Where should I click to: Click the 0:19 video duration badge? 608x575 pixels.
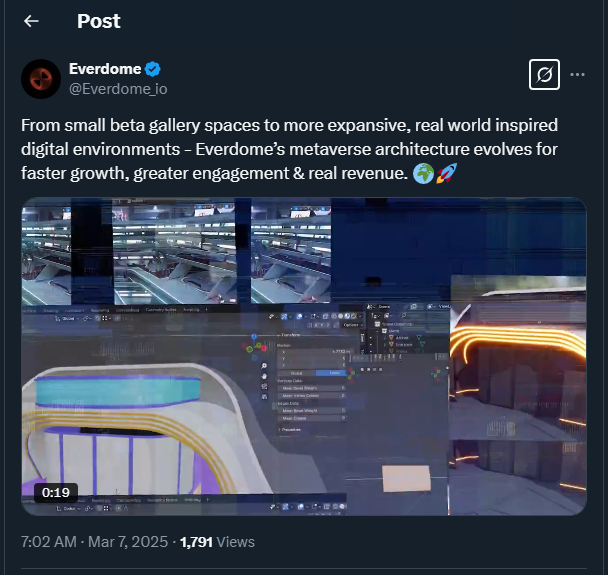pyautogui.click(x=56, y=492)
